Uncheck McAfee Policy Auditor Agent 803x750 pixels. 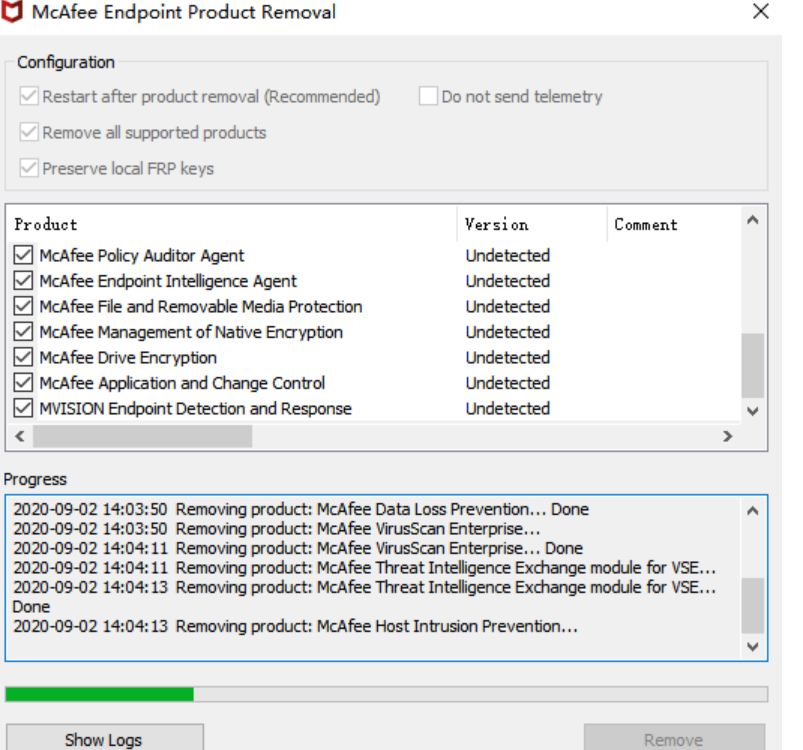tap(23, 255)
